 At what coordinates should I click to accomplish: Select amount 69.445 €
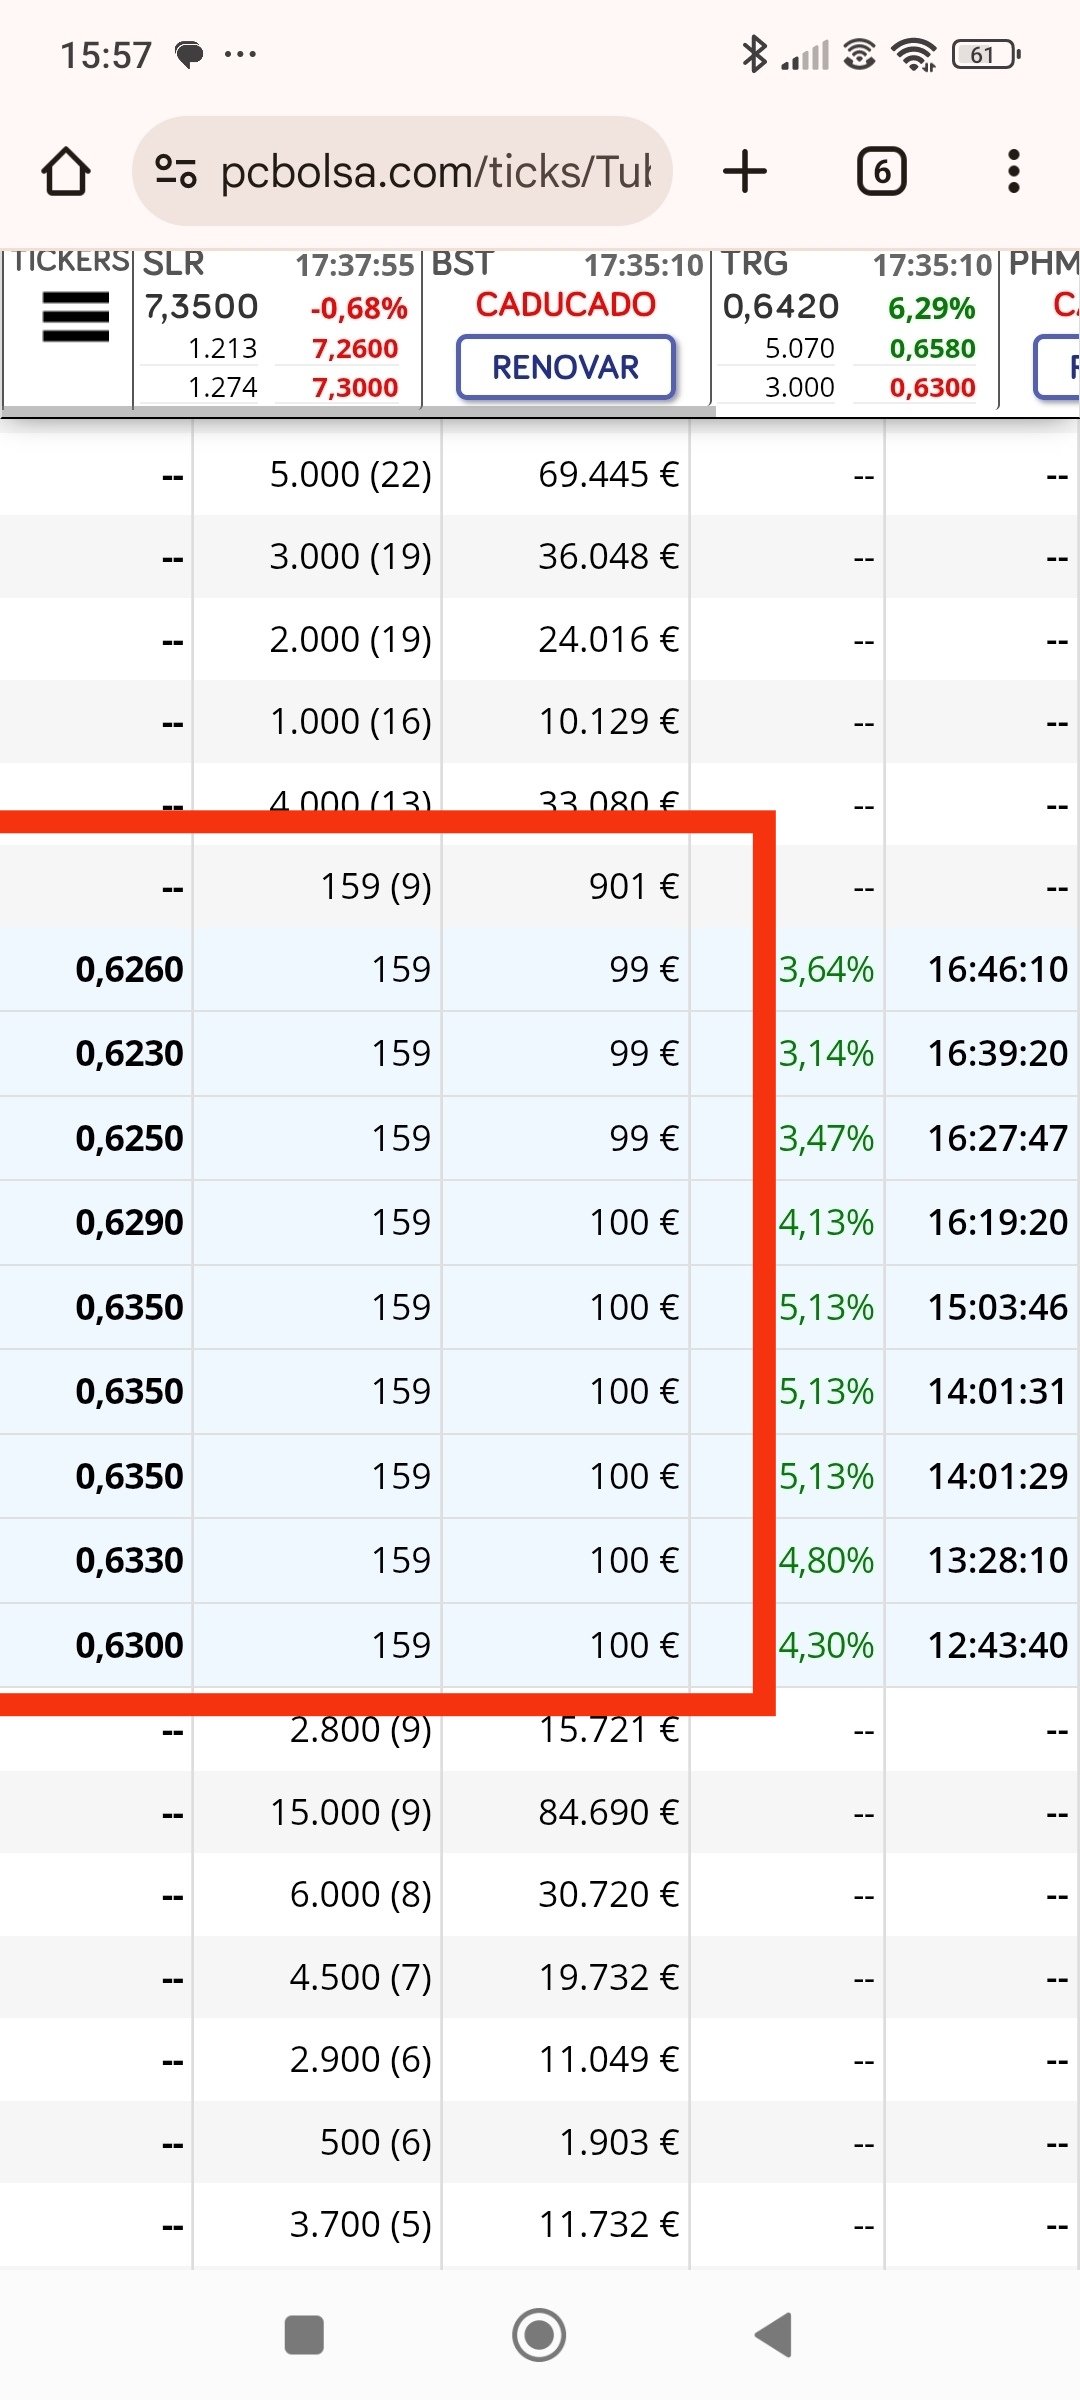point(608,474)
